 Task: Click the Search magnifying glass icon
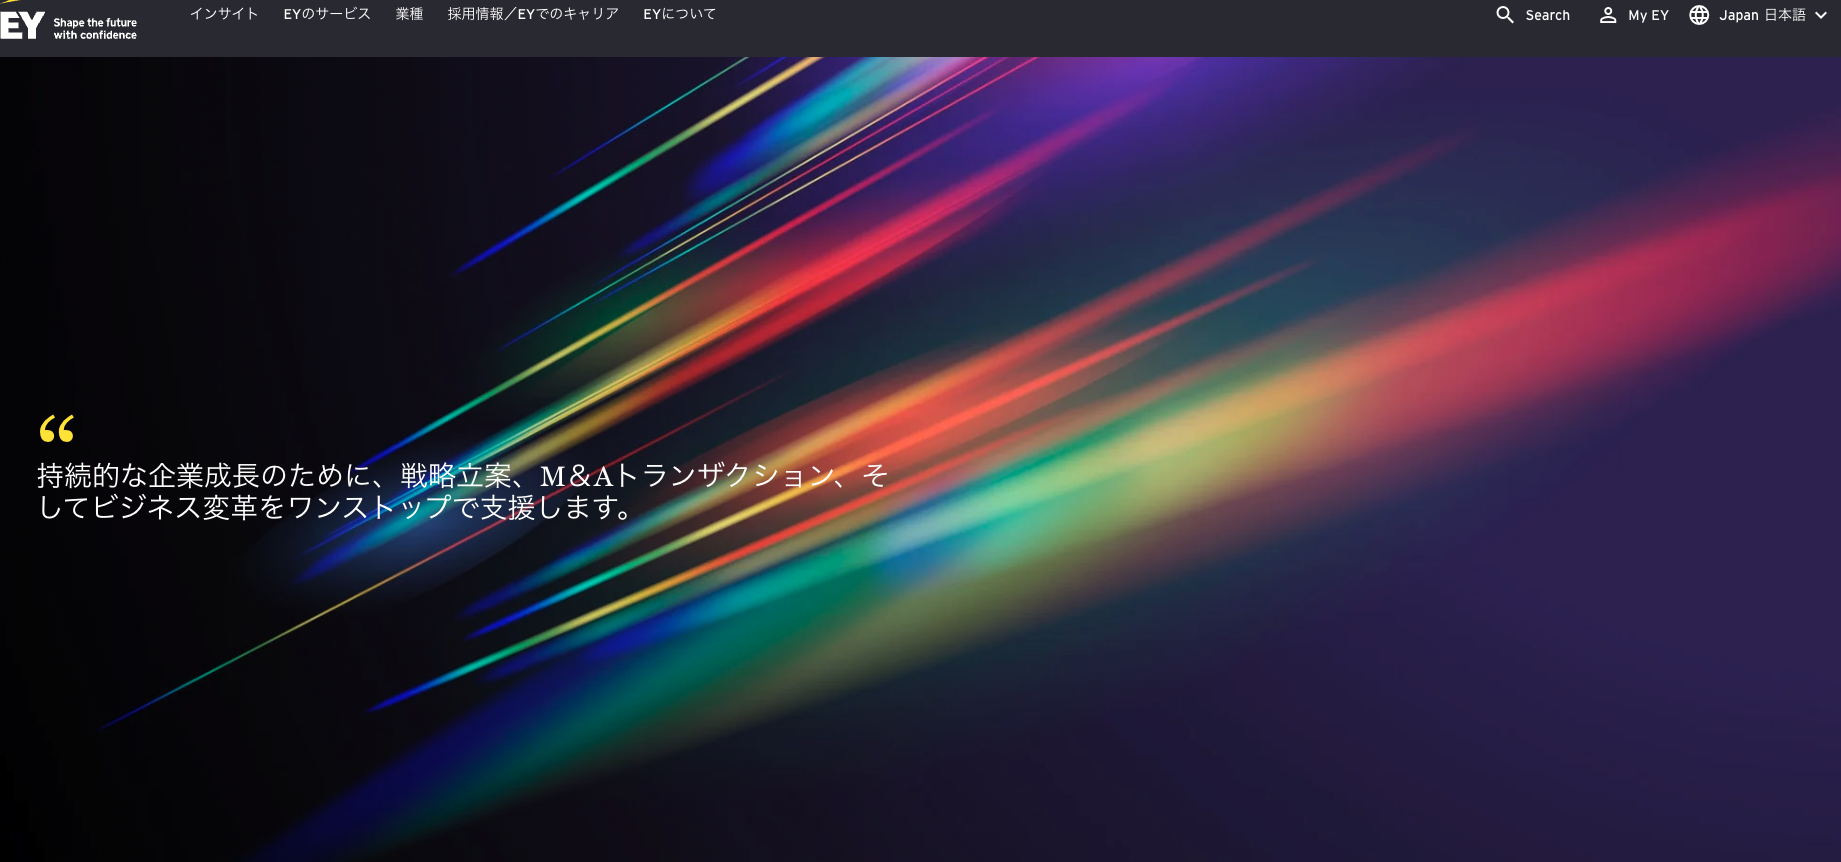(1504, 15)
